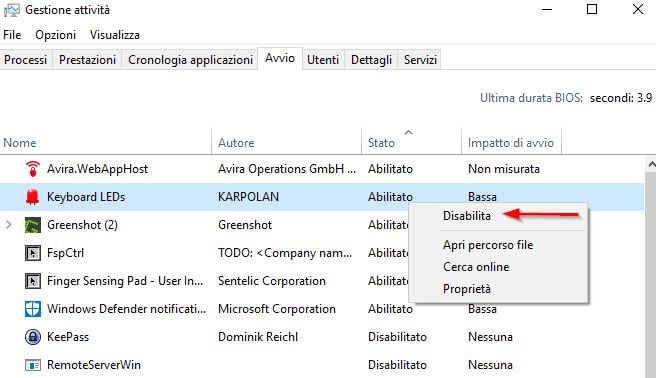Click the Avira.WebAppHost umbrella icon

point(33,169)
